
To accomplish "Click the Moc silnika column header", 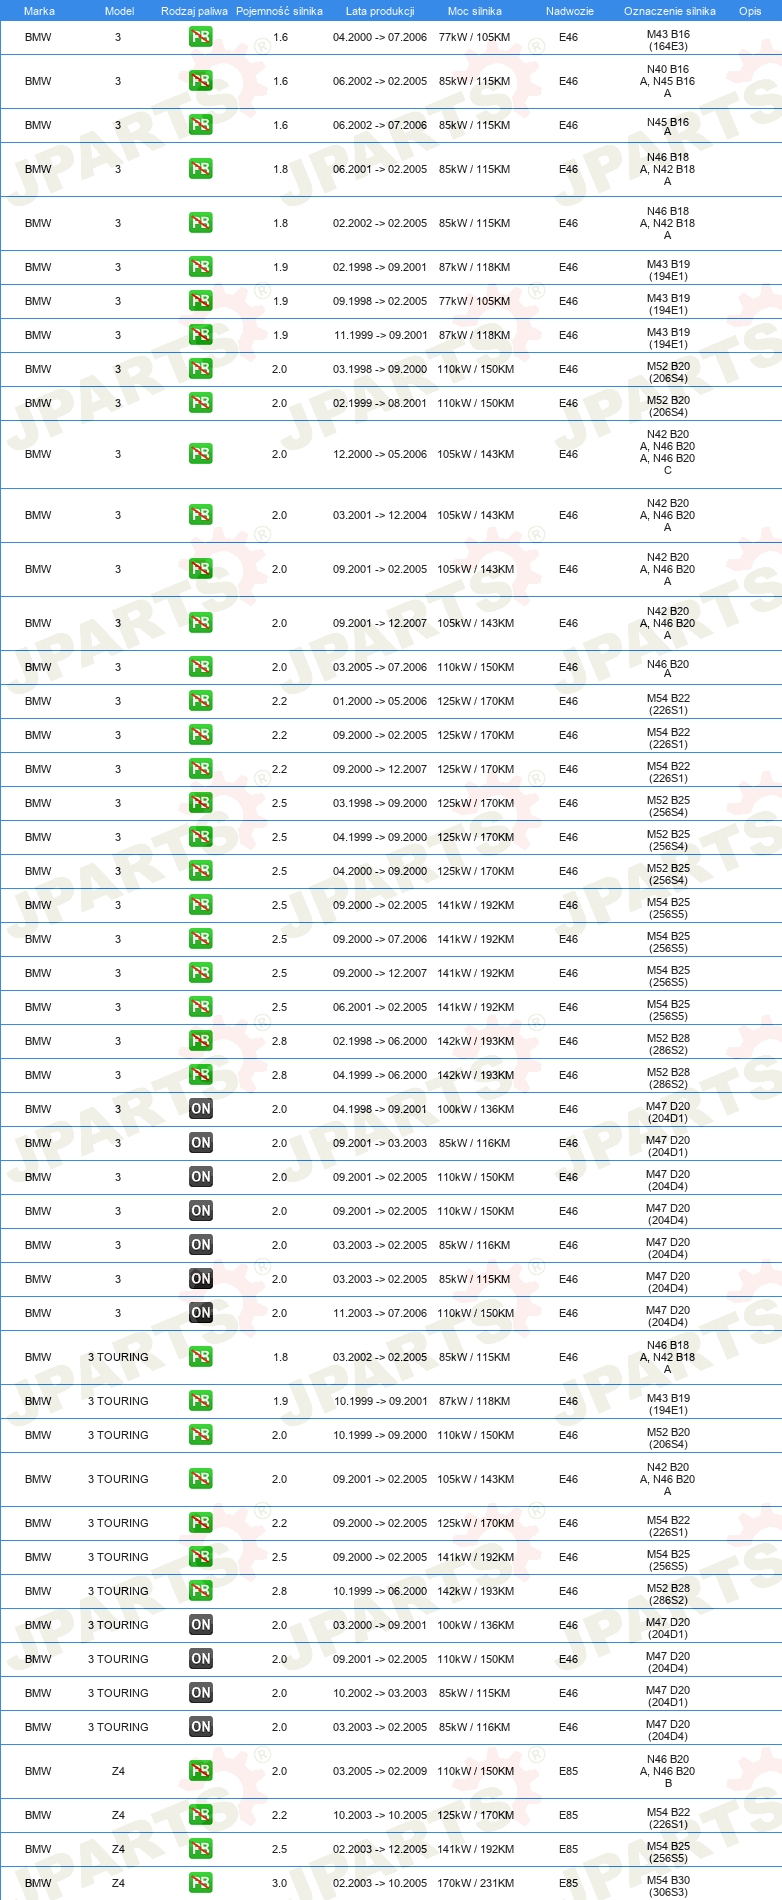I will [475, 11].
